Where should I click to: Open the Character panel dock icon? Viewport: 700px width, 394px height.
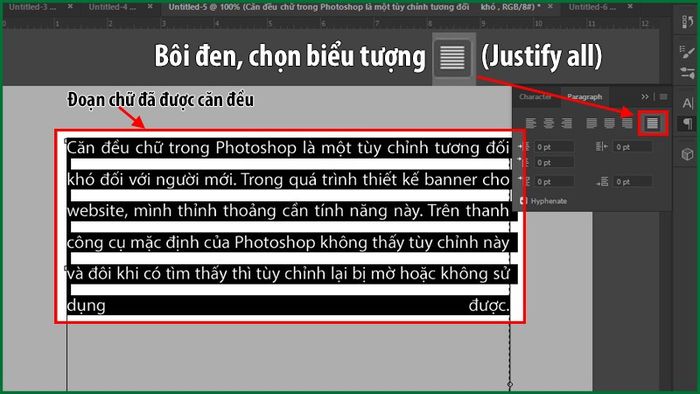click(x=688, y=103)
